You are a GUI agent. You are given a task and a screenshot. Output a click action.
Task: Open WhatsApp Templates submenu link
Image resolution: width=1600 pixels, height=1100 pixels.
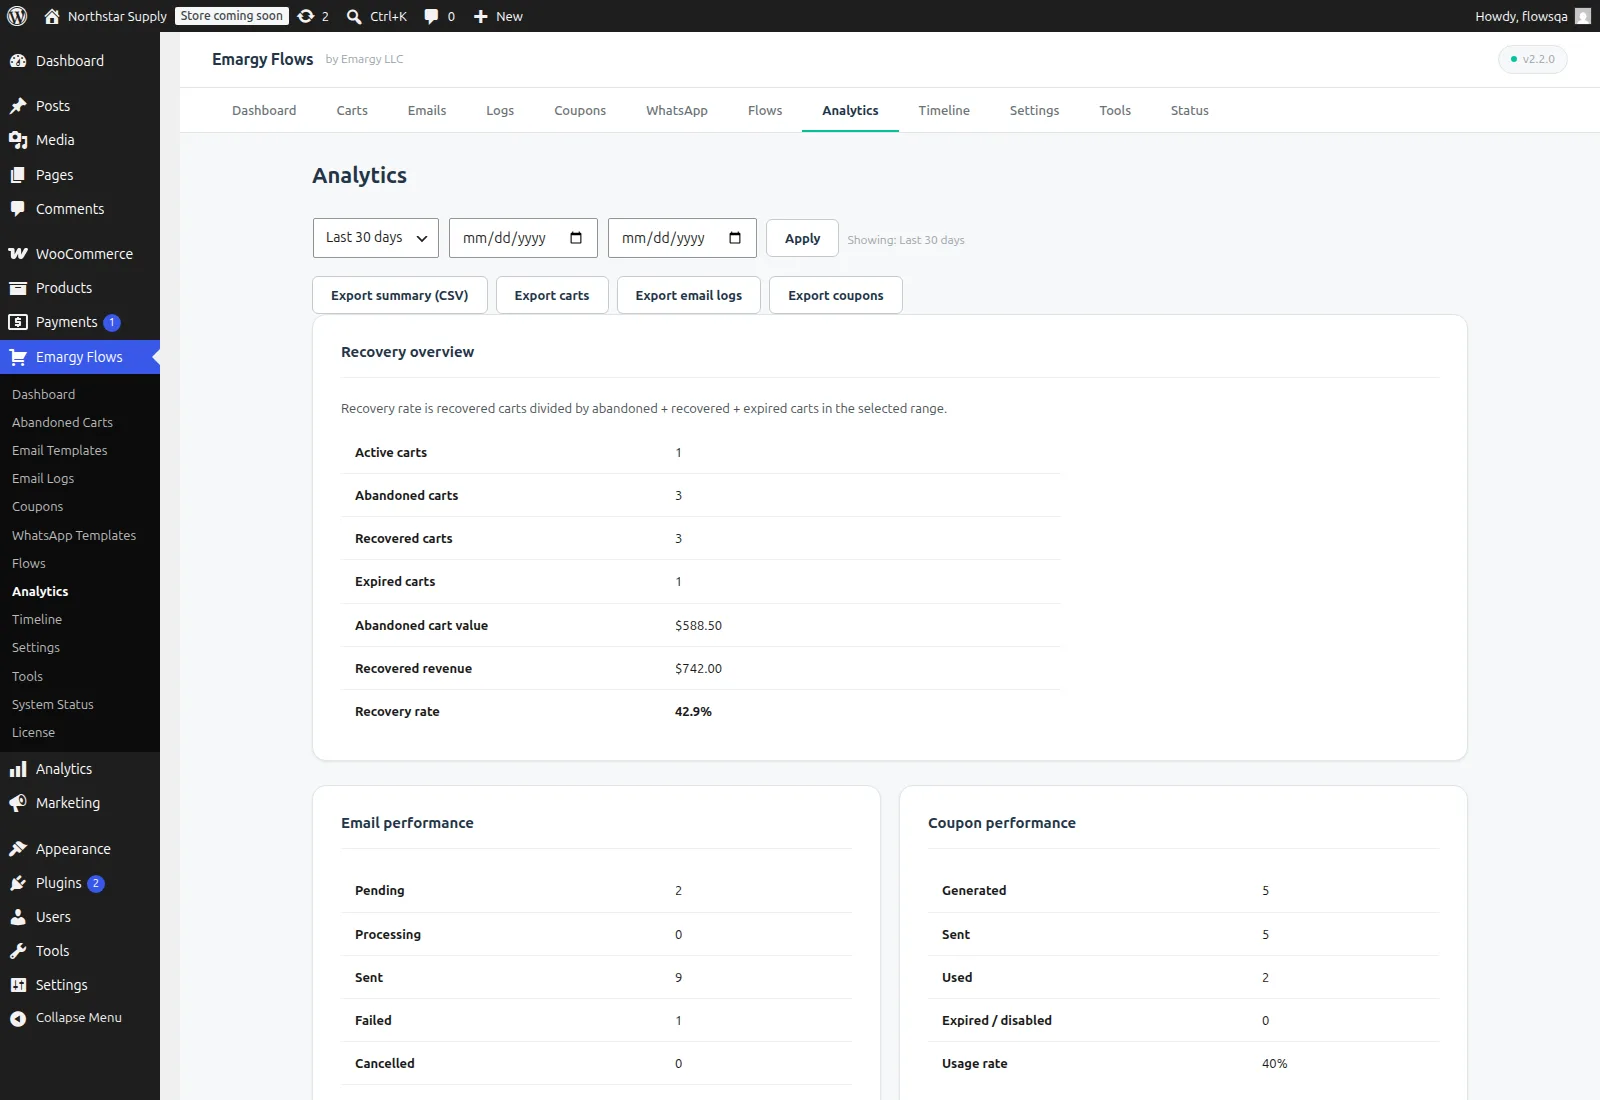[74, 536]
